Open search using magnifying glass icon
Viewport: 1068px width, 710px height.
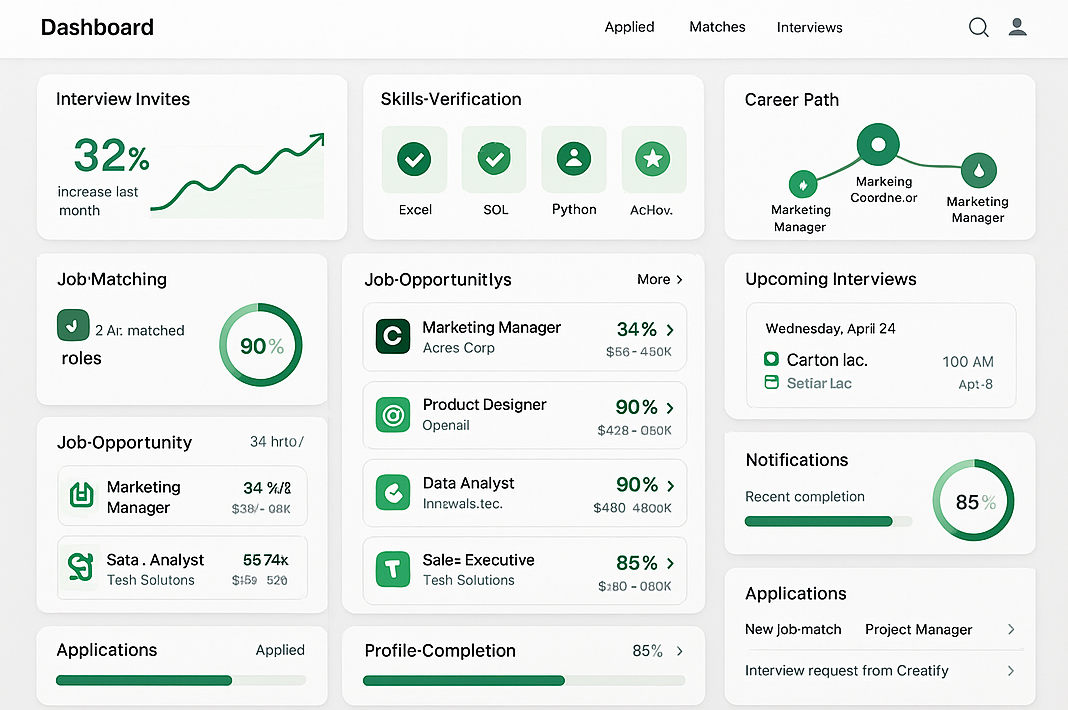click(978, 28)
